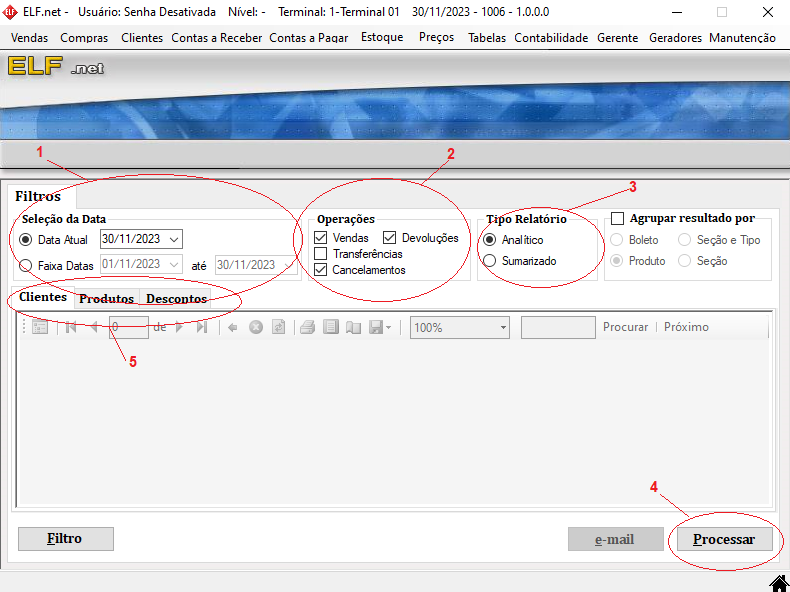The image size is (790, 592).
Task: Open the Manutenção menu
Action: 742,38
